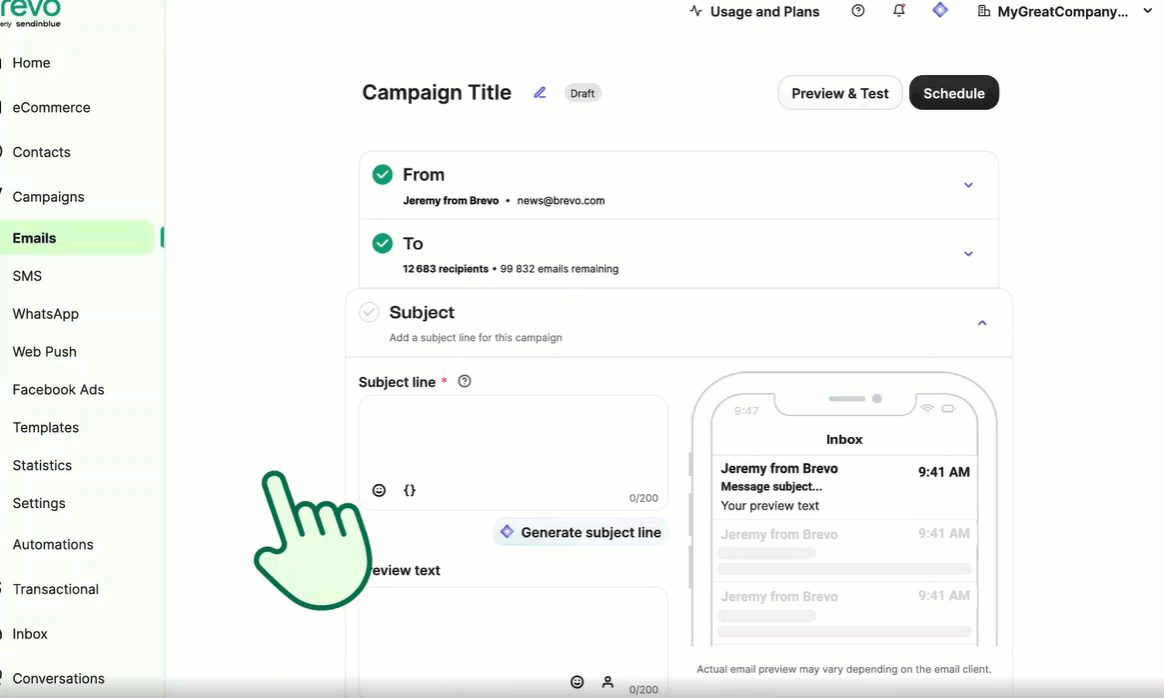Open eCommerce in the sidebar
Screen dimensions: 1164x698
pos(51,108)
